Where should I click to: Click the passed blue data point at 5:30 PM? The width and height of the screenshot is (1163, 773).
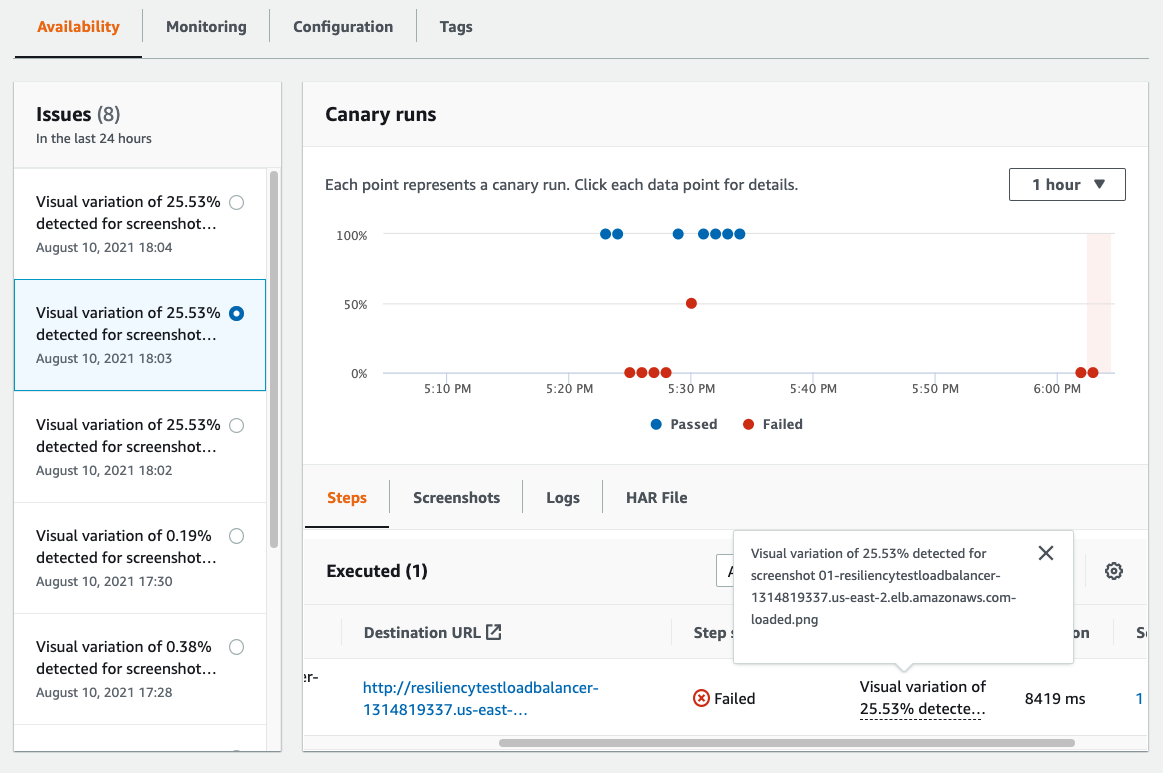click(678, 233)
